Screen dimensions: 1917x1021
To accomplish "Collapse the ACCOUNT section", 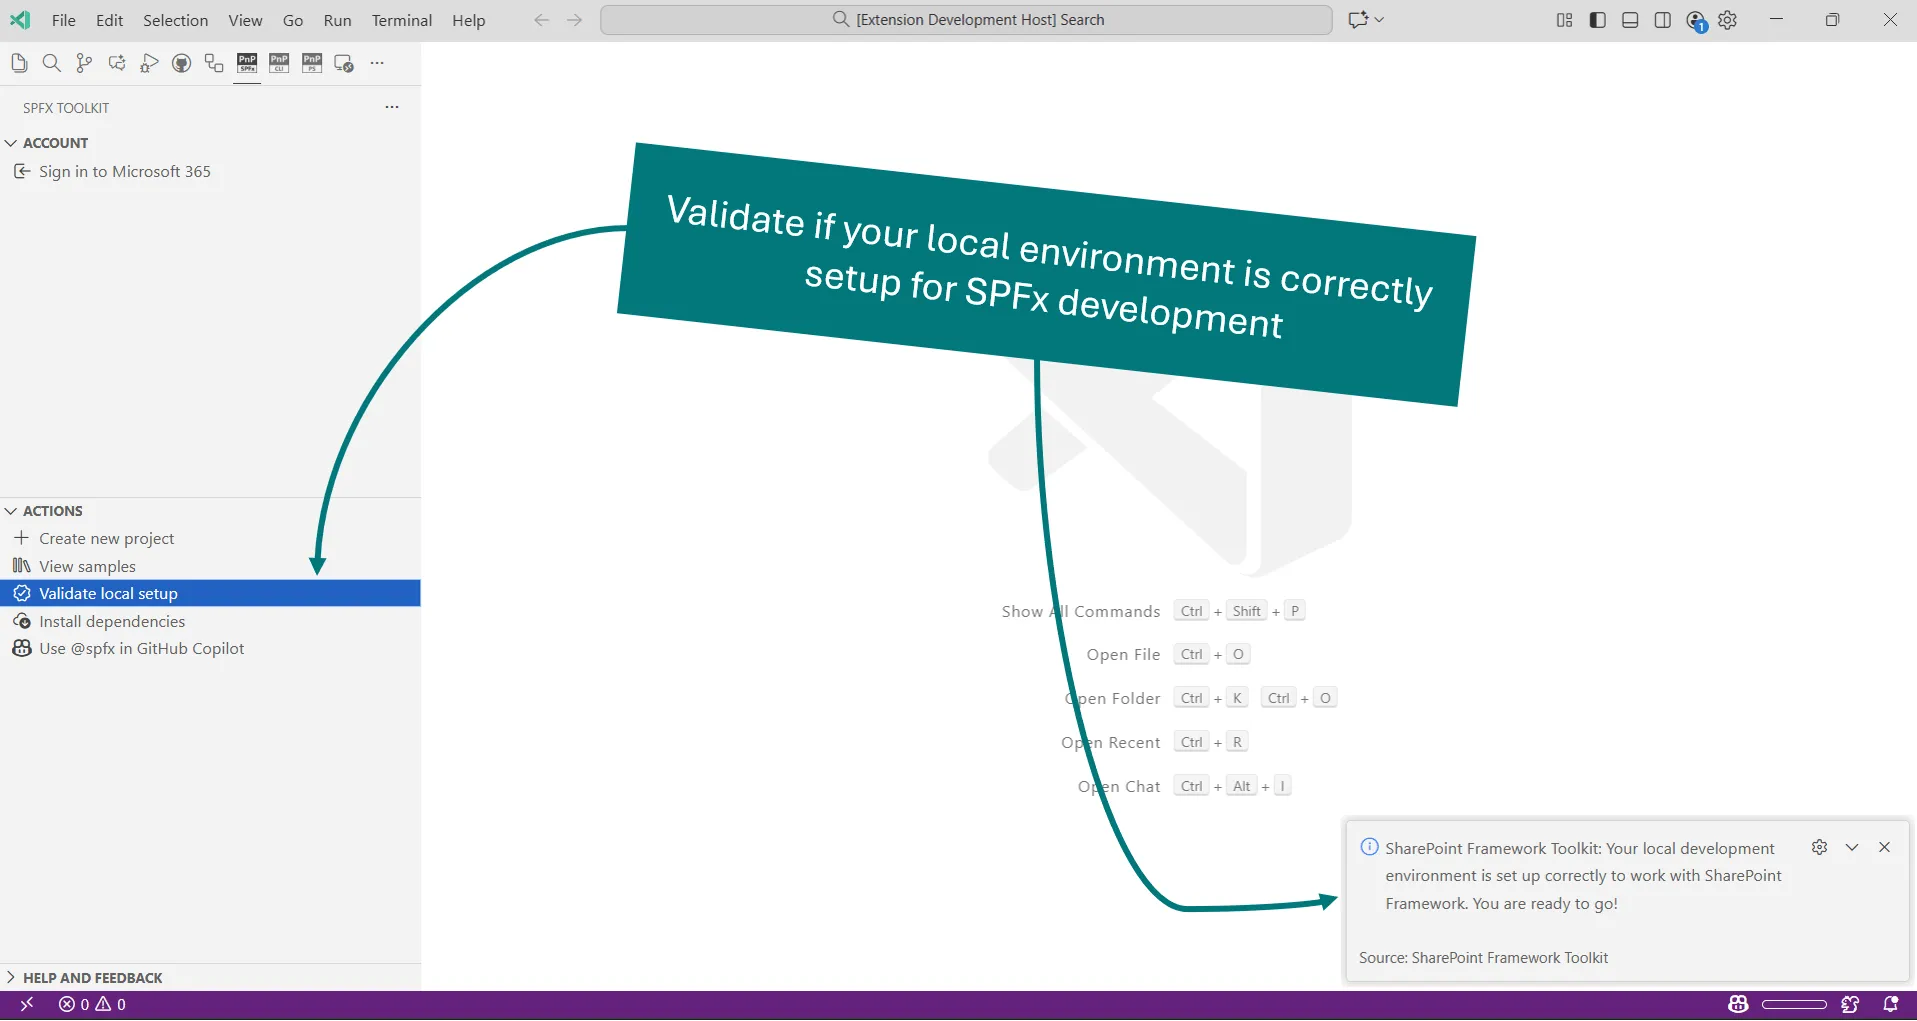I will tap(57, 143).
